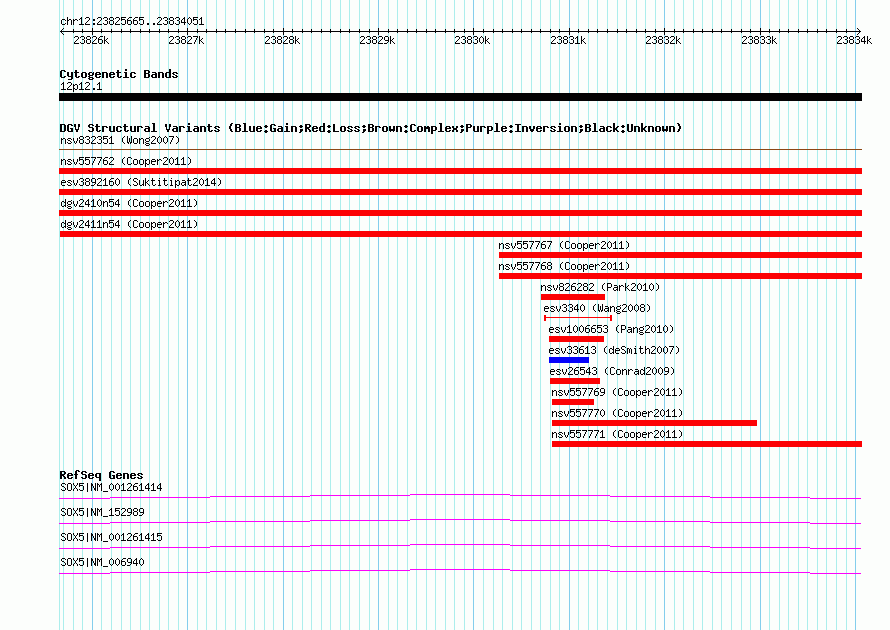This screenshot has height=630, width=890.
Task: Open the dgv2410n54 (Cooper2011) variant label
Action: point(129,203)
